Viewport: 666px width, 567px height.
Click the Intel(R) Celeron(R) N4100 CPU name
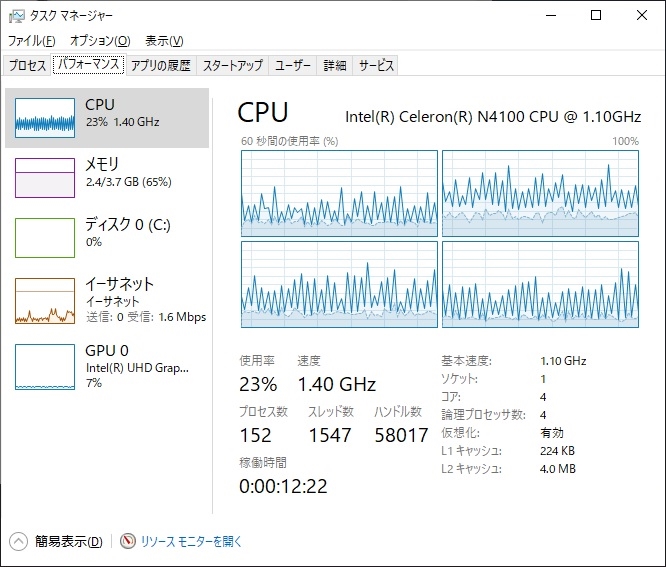(493, 116)
